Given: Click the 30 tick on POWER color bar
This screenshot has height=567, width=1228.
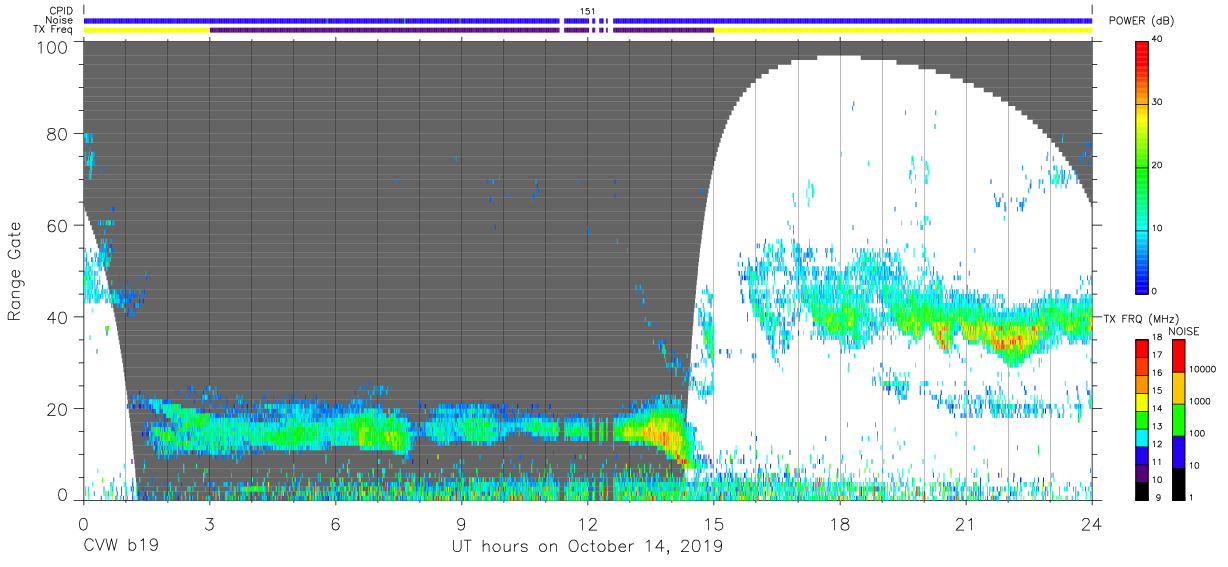Looking at the screenshot, I should pyautogui.click(x=1157, y=102).
